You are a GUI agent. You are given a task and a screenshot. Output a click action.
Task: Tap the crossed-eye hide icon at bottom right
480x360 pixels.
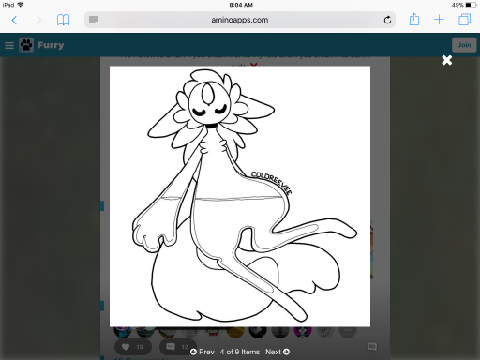[372, 347]
